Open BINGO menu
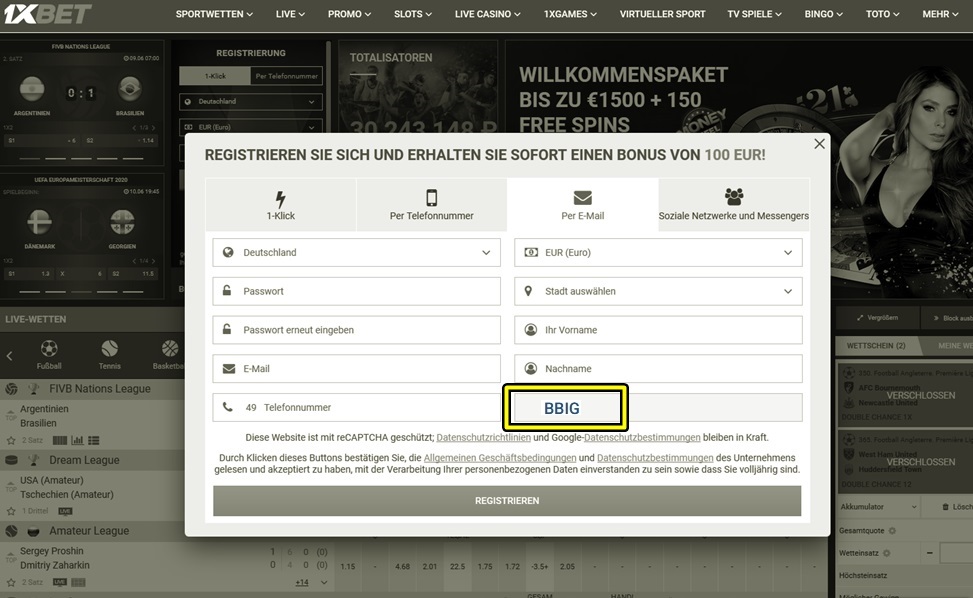Screen dimensions: 973x598 (823, 14)
